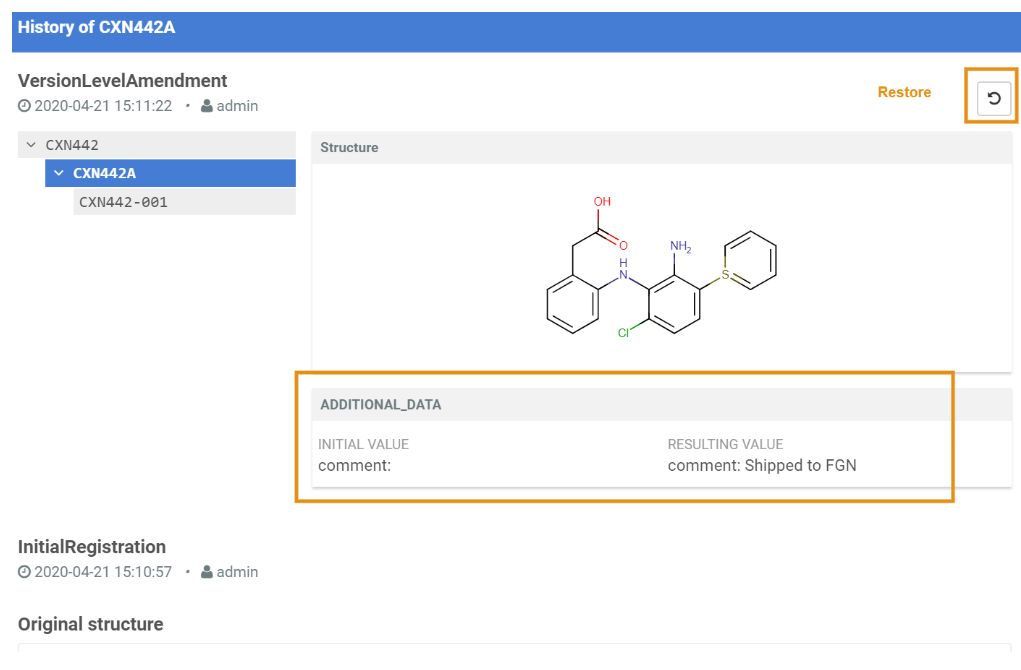
Task: Select the CXN442 parent tree item
Action: (x=72, y=145)
